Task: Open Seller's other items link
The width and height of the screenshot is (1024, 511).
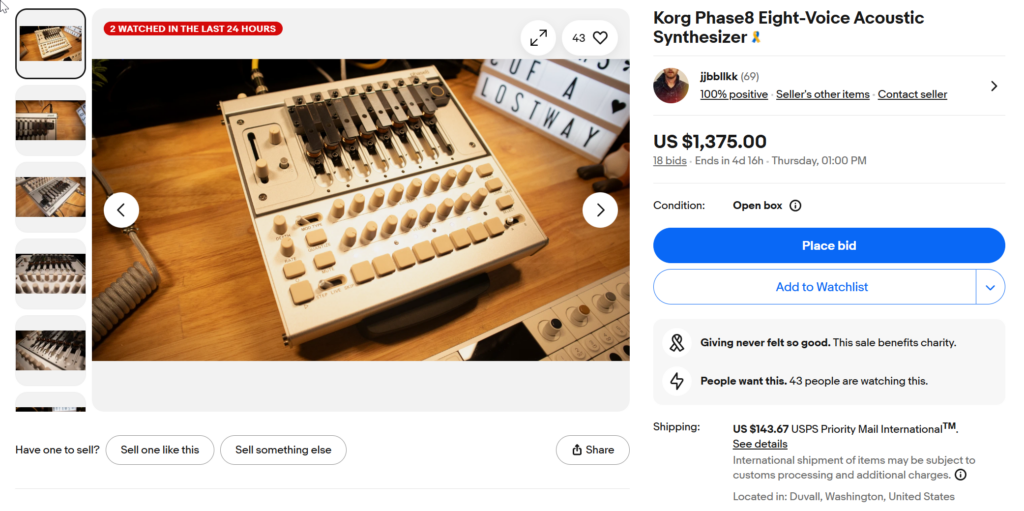Action: pyautogui.click(x=822, y=94)
